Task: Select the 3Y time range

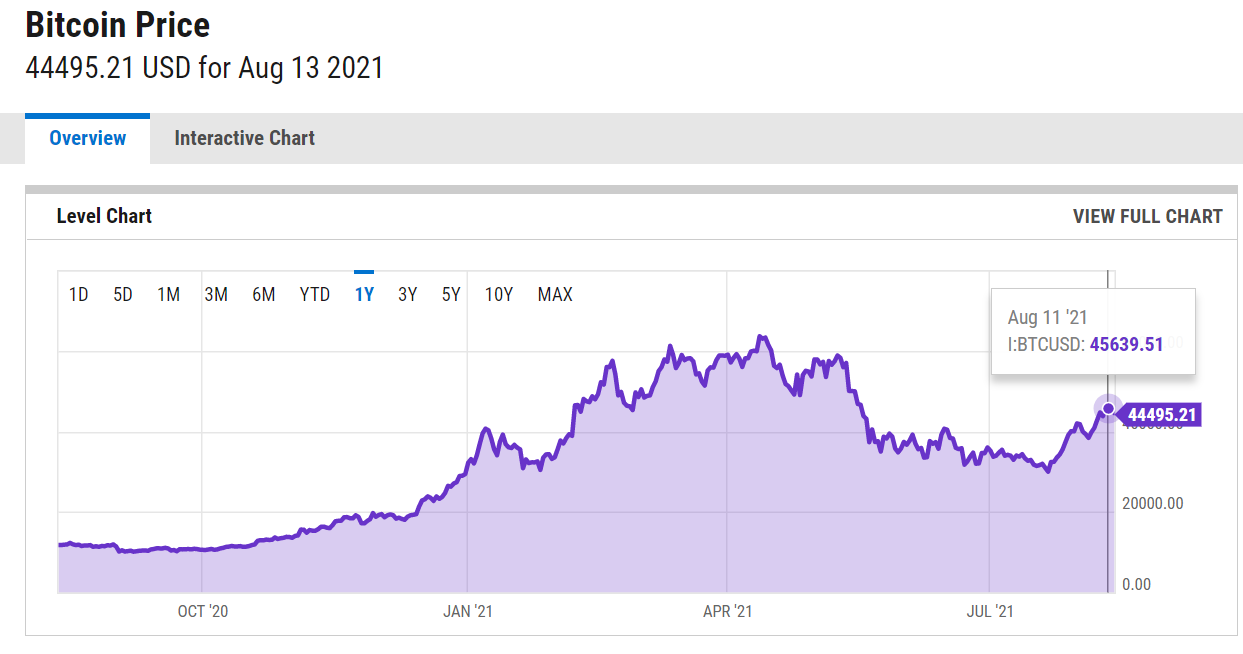Action: 407,294
